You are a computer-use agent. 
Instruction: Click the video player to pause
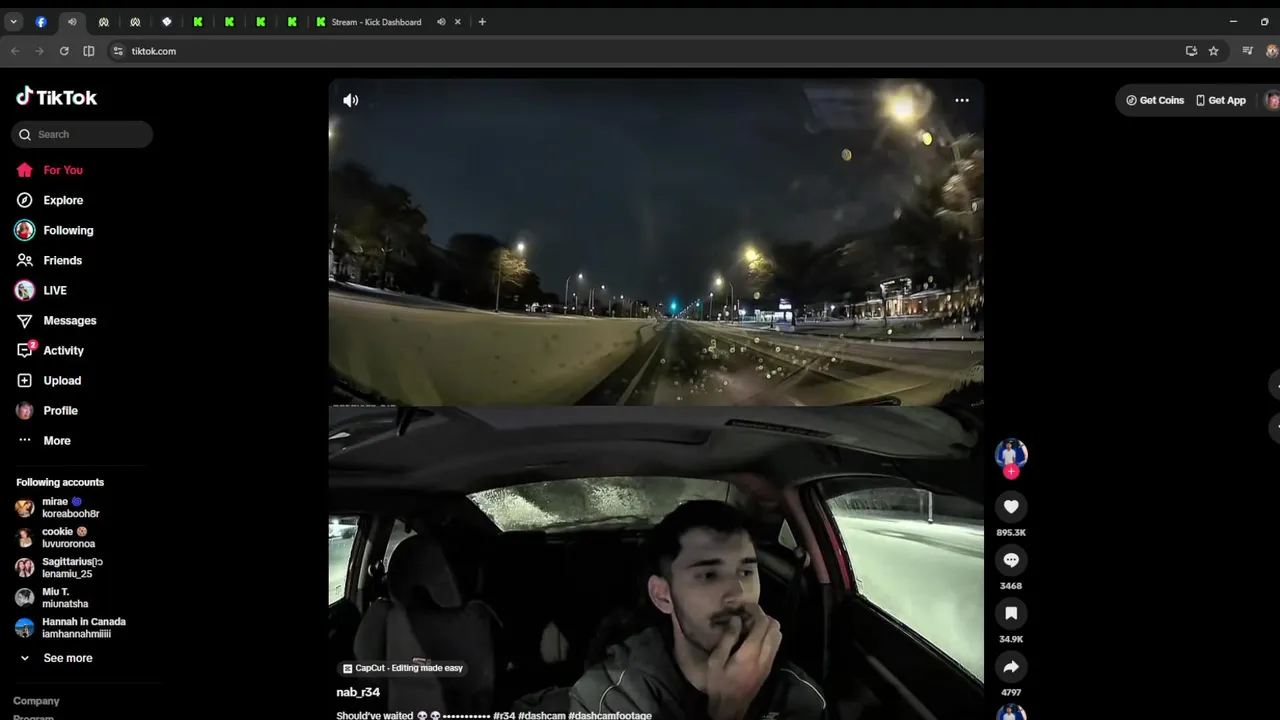click(x=656, y=400)
